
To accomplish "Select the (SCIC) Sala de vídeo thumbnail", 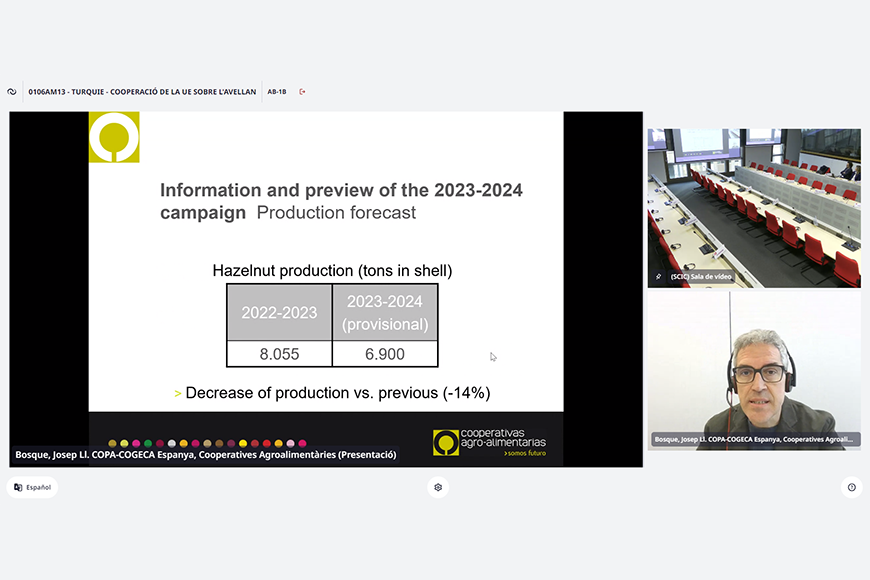I will click(754, 208).
